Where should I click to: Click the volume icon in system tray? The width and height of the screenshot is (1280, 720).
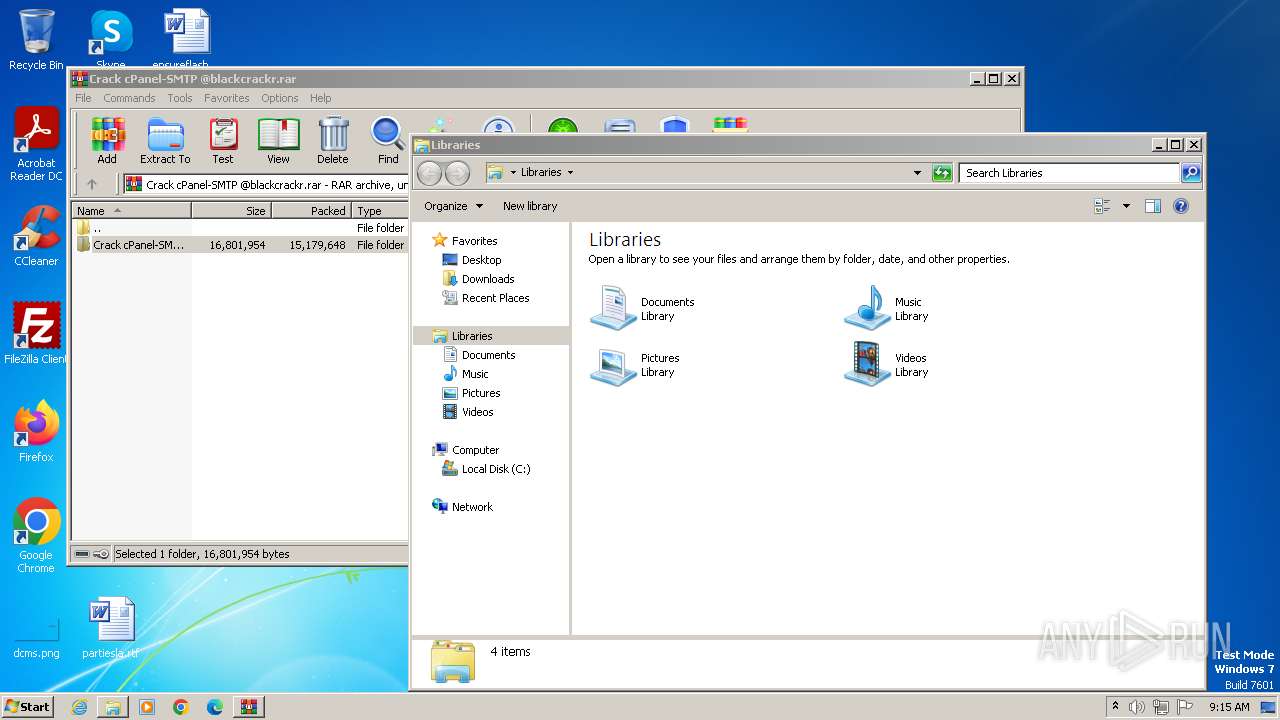1137,707
